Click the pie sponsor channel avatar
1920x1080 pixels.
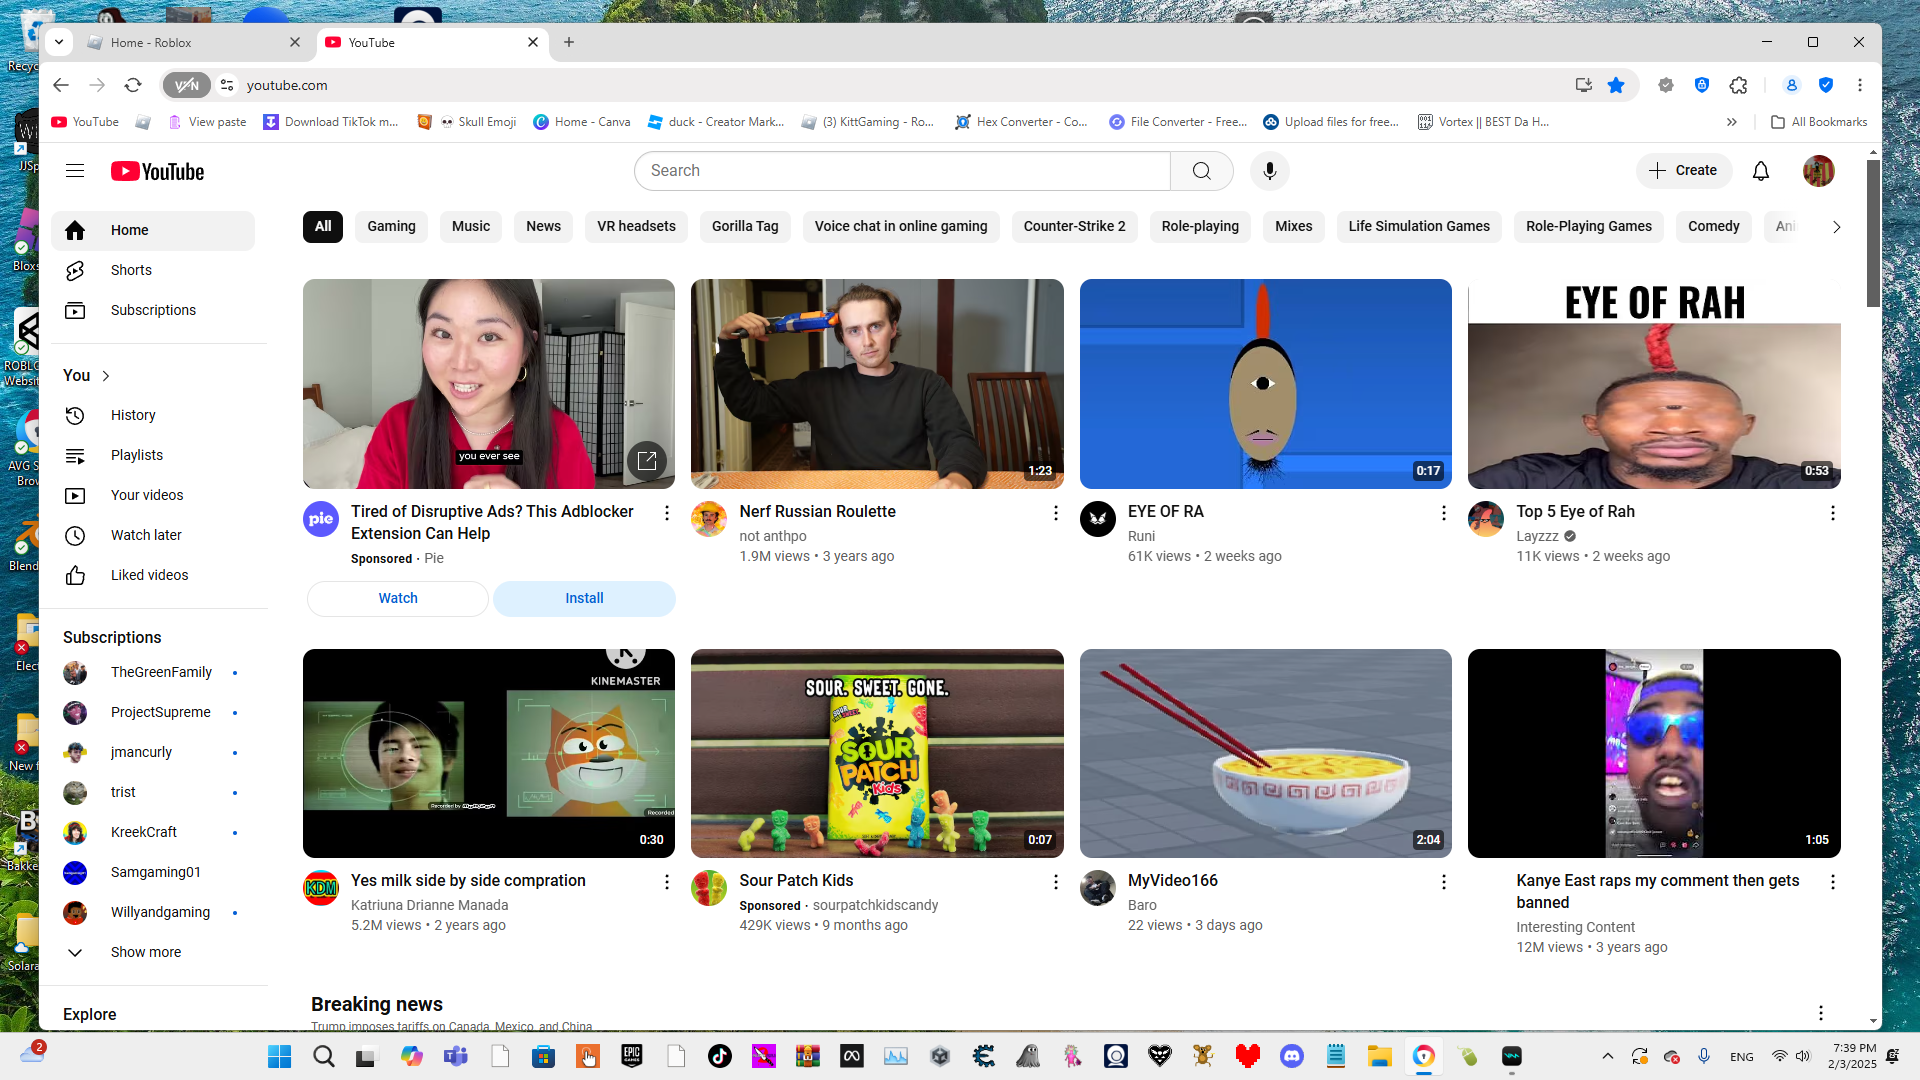(x=320, y=519)
